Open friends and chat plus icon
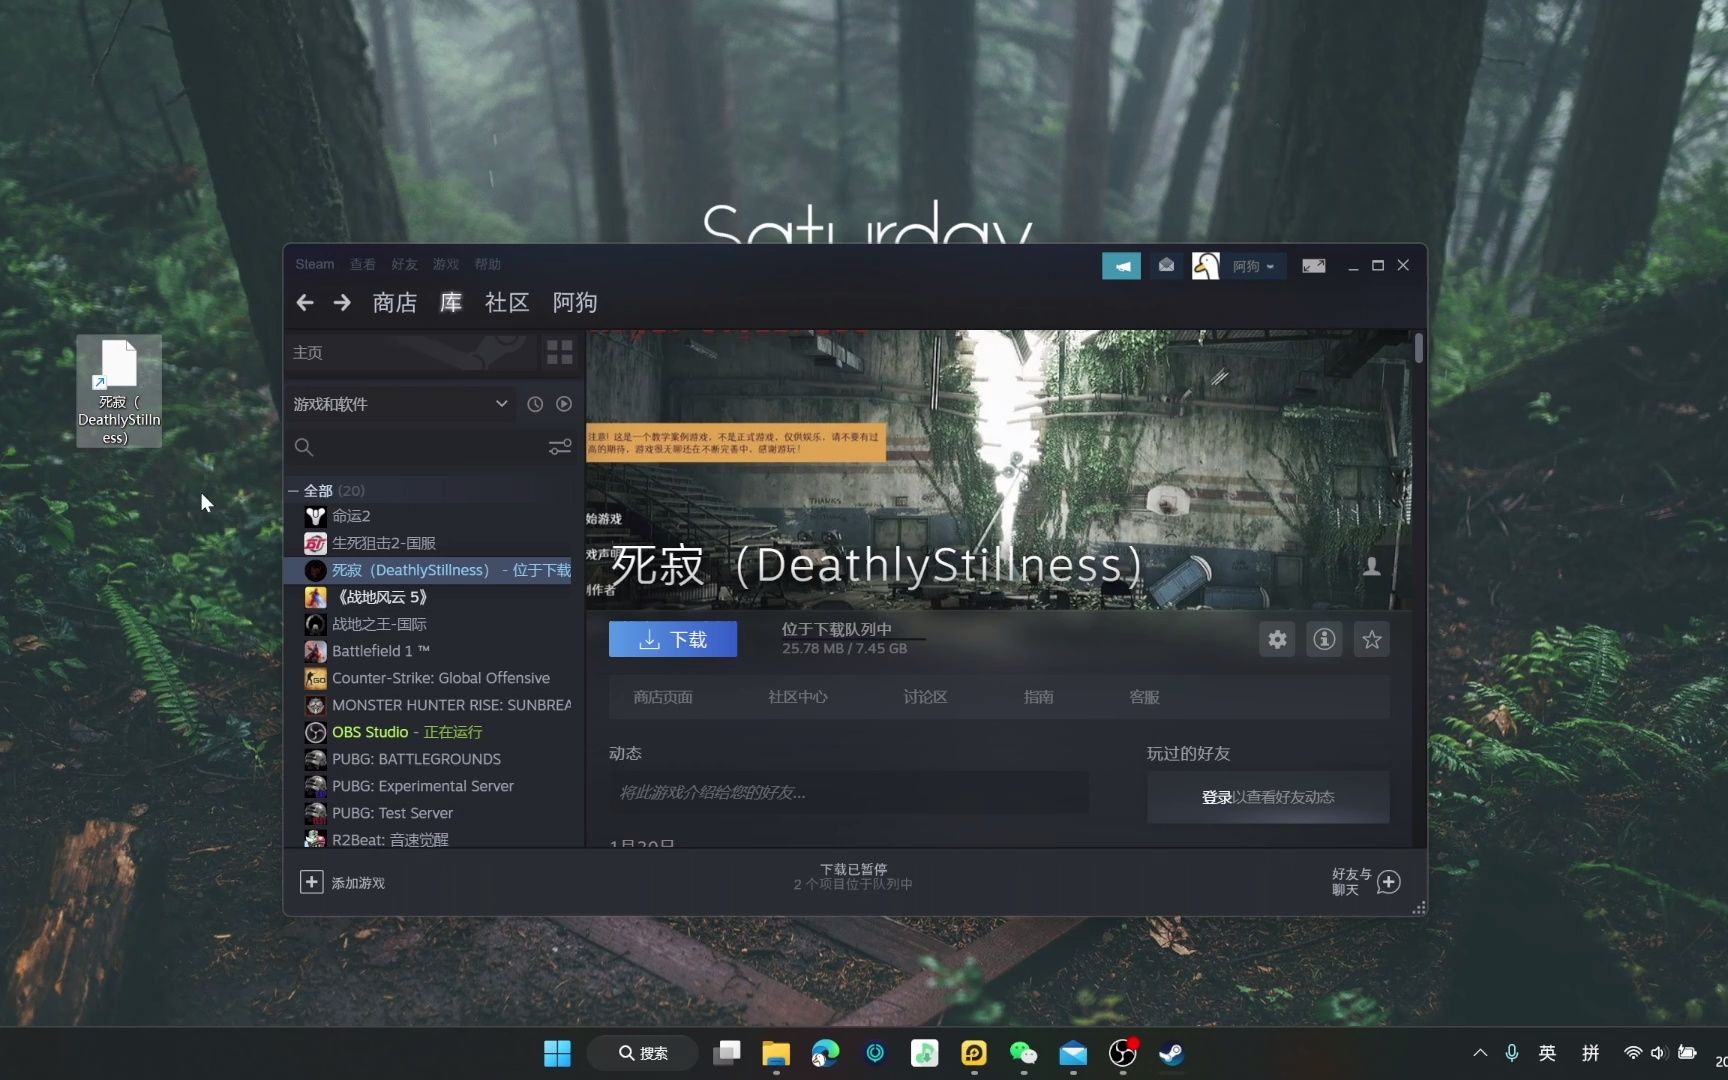 (1388, 882)
